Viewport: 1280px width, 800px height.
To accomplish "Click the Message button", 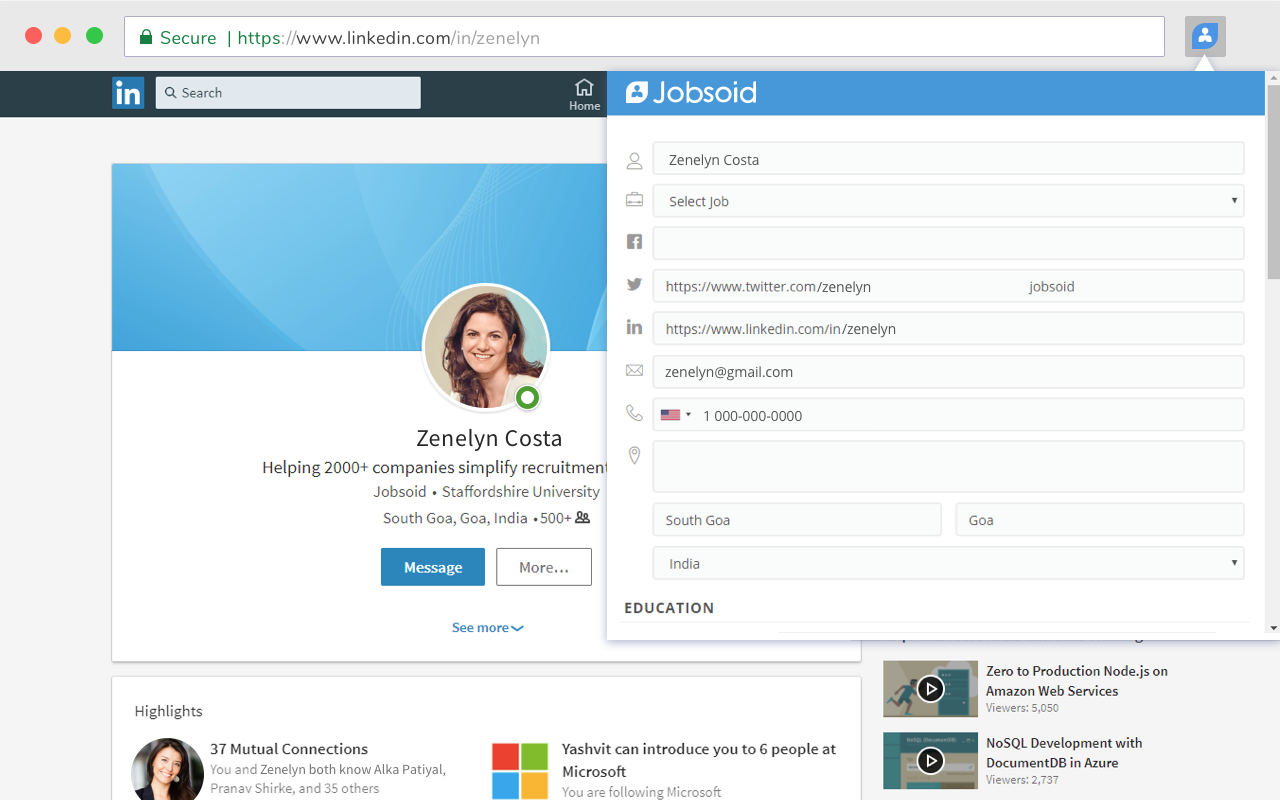I will [x=432, y=567].
